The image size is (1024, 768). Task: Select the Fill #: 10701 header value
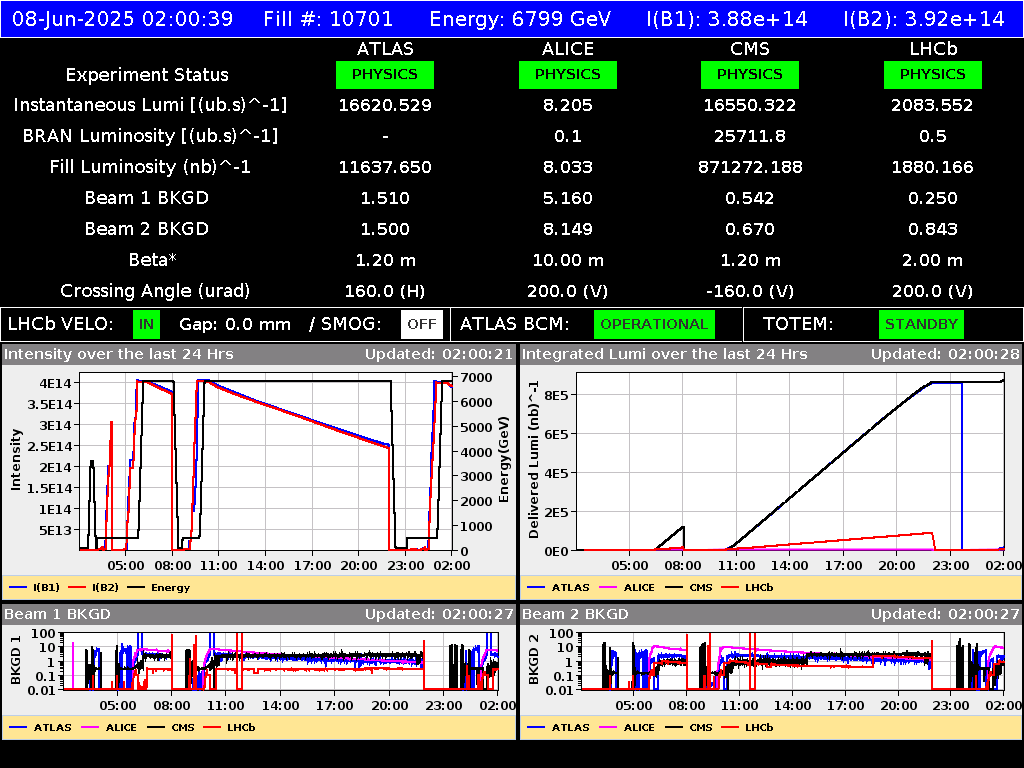328,18
